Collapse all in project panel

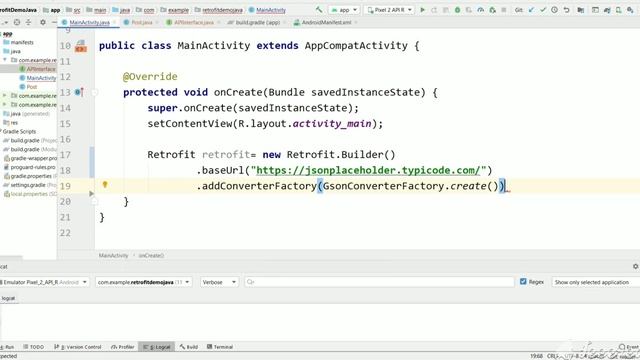(28, 22)
